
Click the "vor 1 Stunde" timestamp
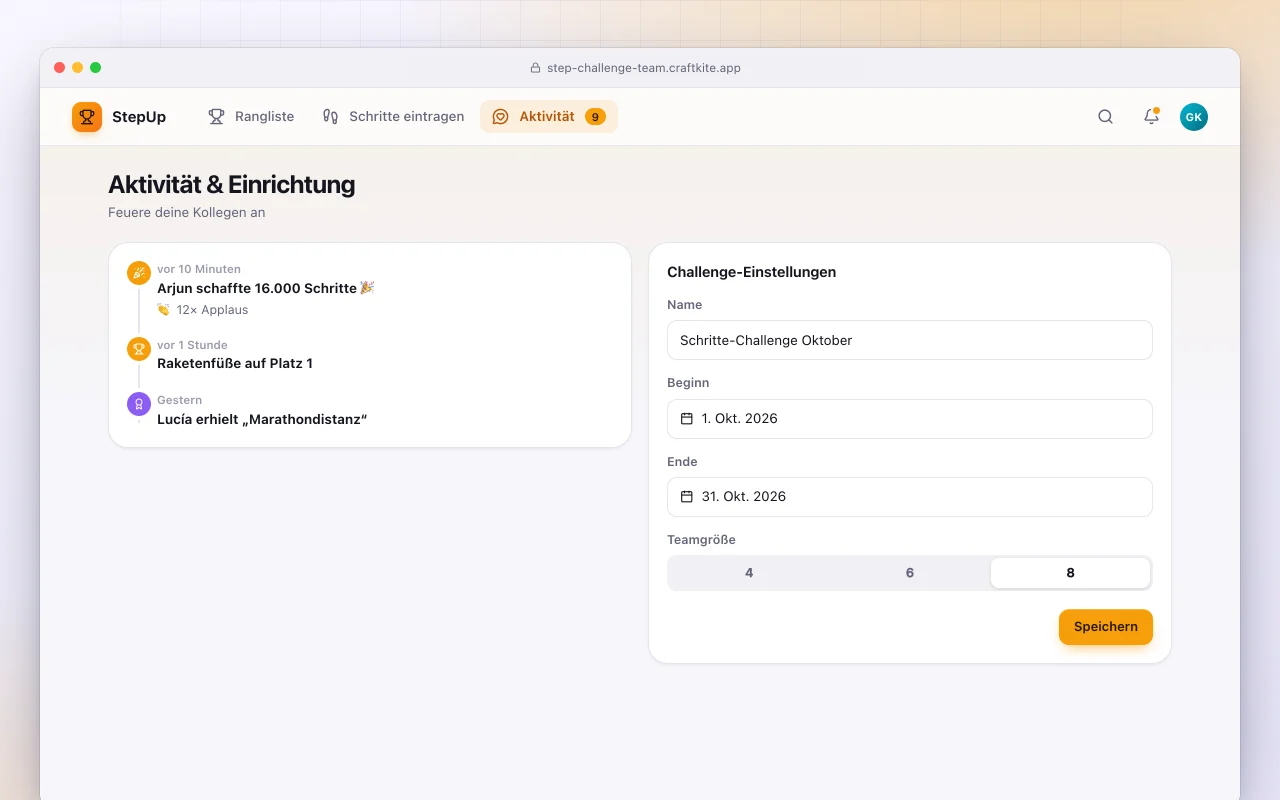(192, 345)
